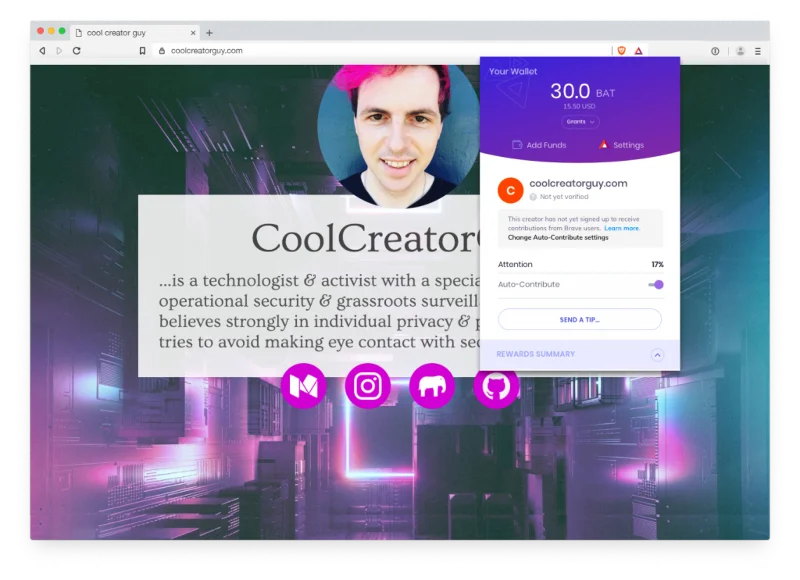Open the Brave Rewards triangle icon
800x580 pixels.
[638, 50]
